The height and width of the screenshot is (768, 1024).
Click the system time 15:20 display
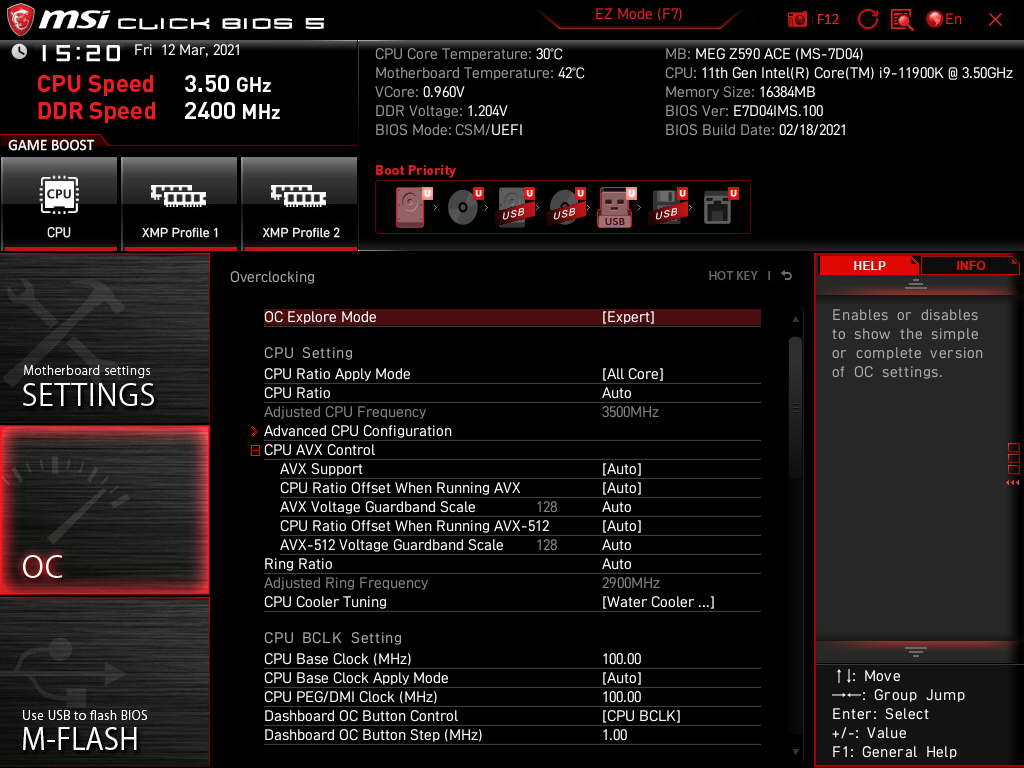pyautogui.click(x=80, y=52)
